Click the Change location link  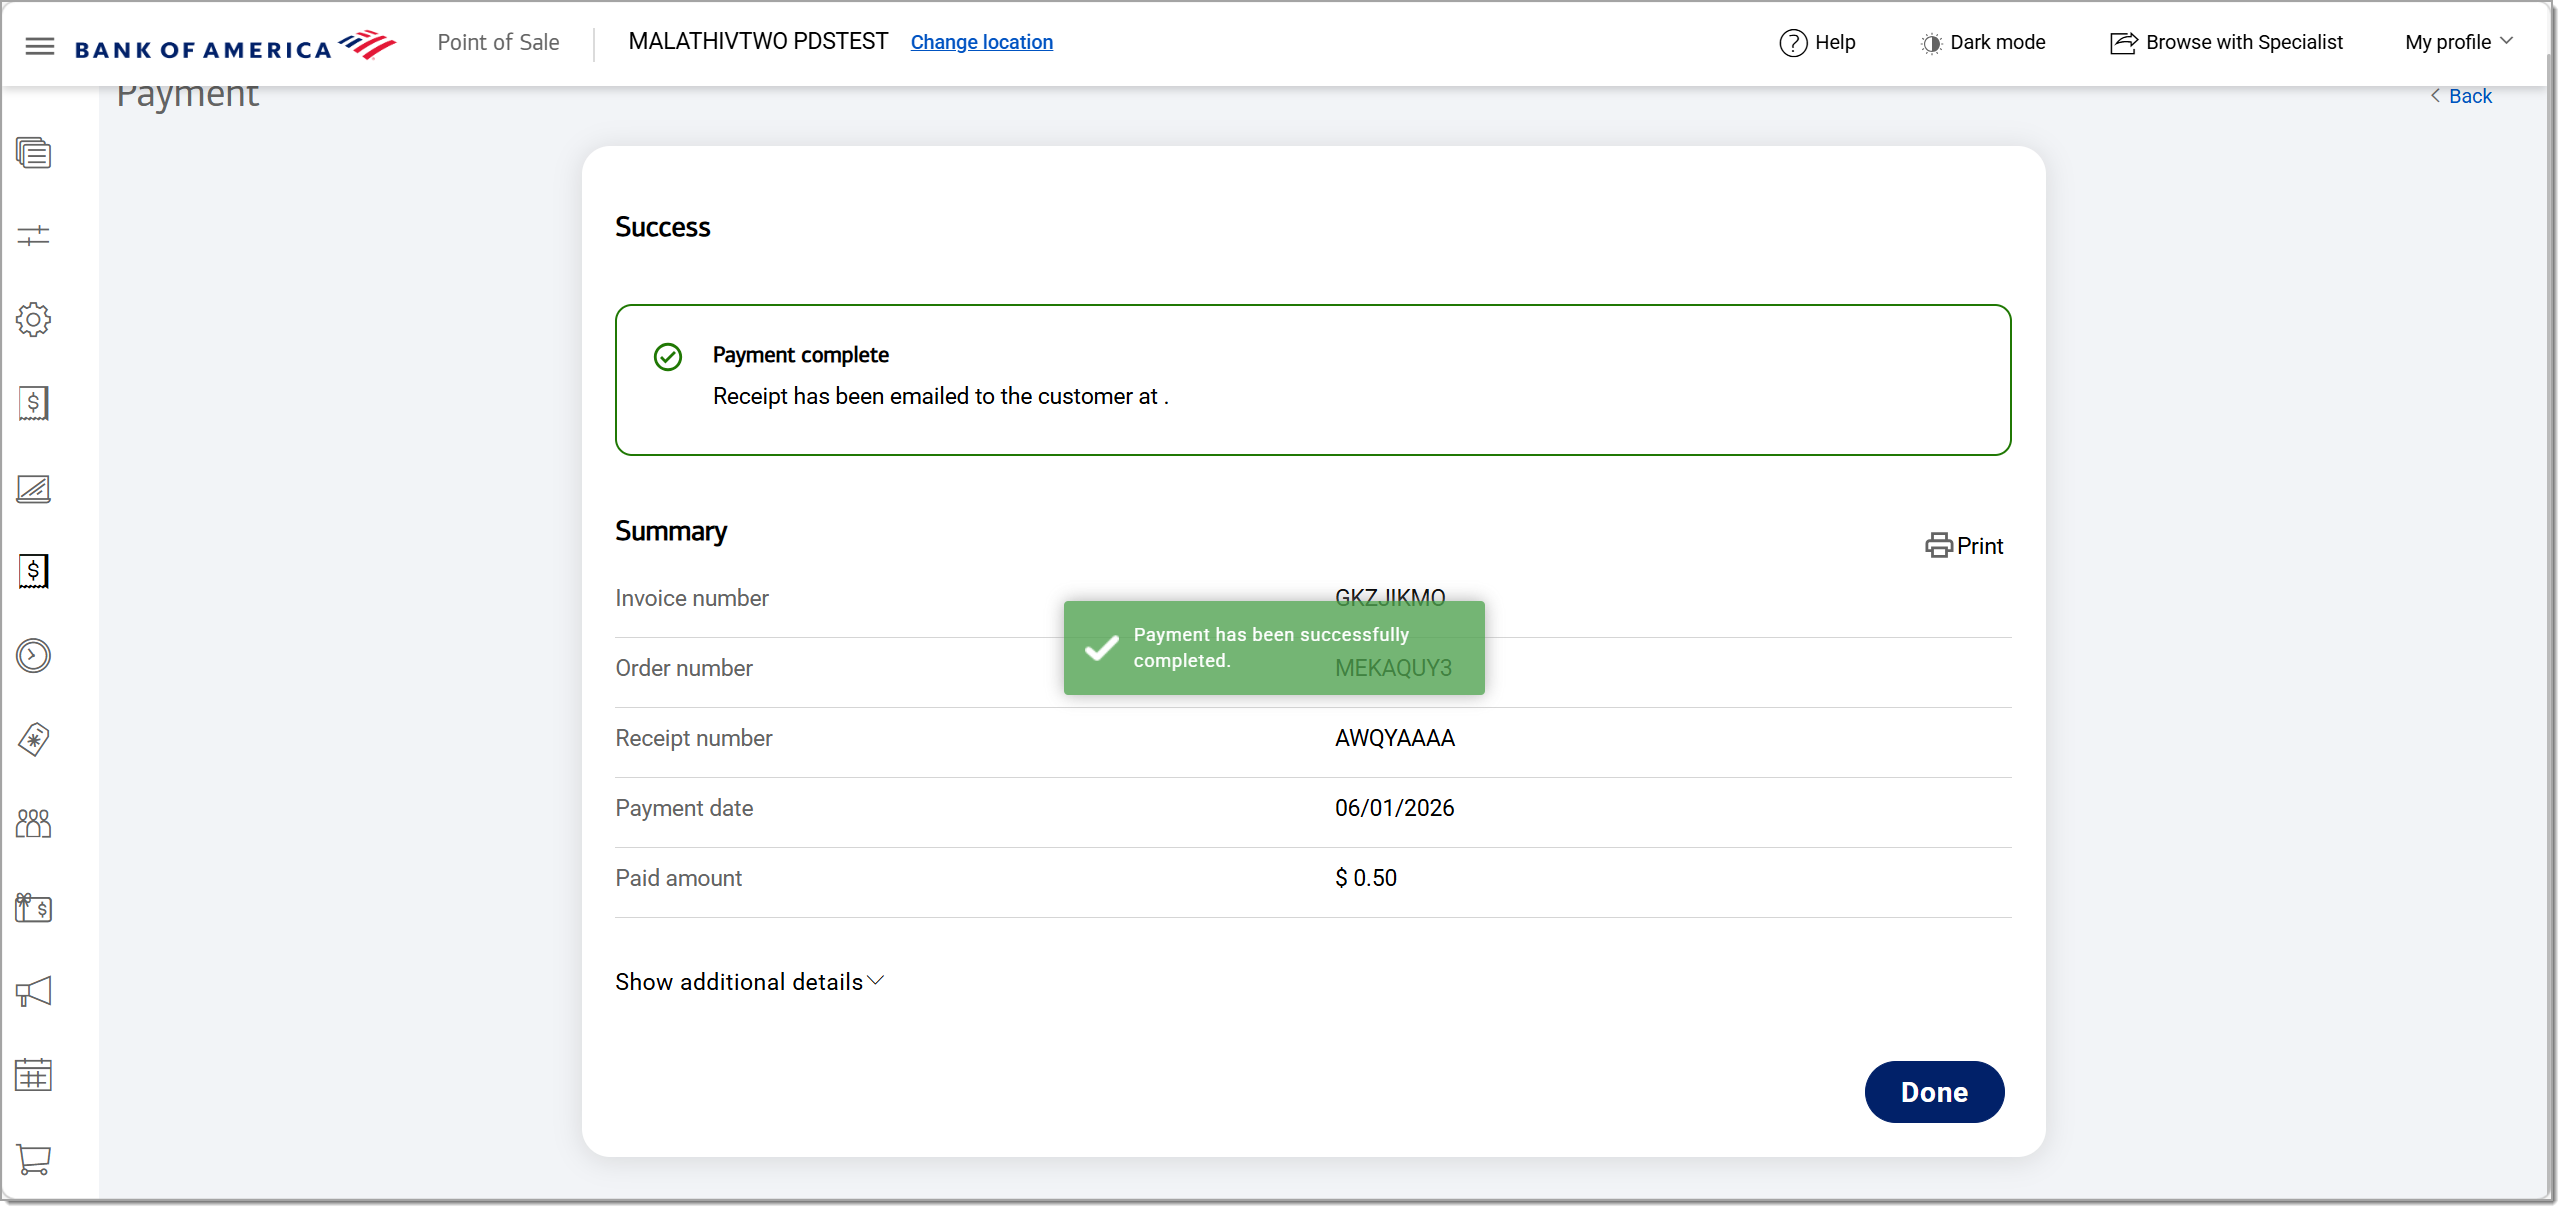[981, 42]
